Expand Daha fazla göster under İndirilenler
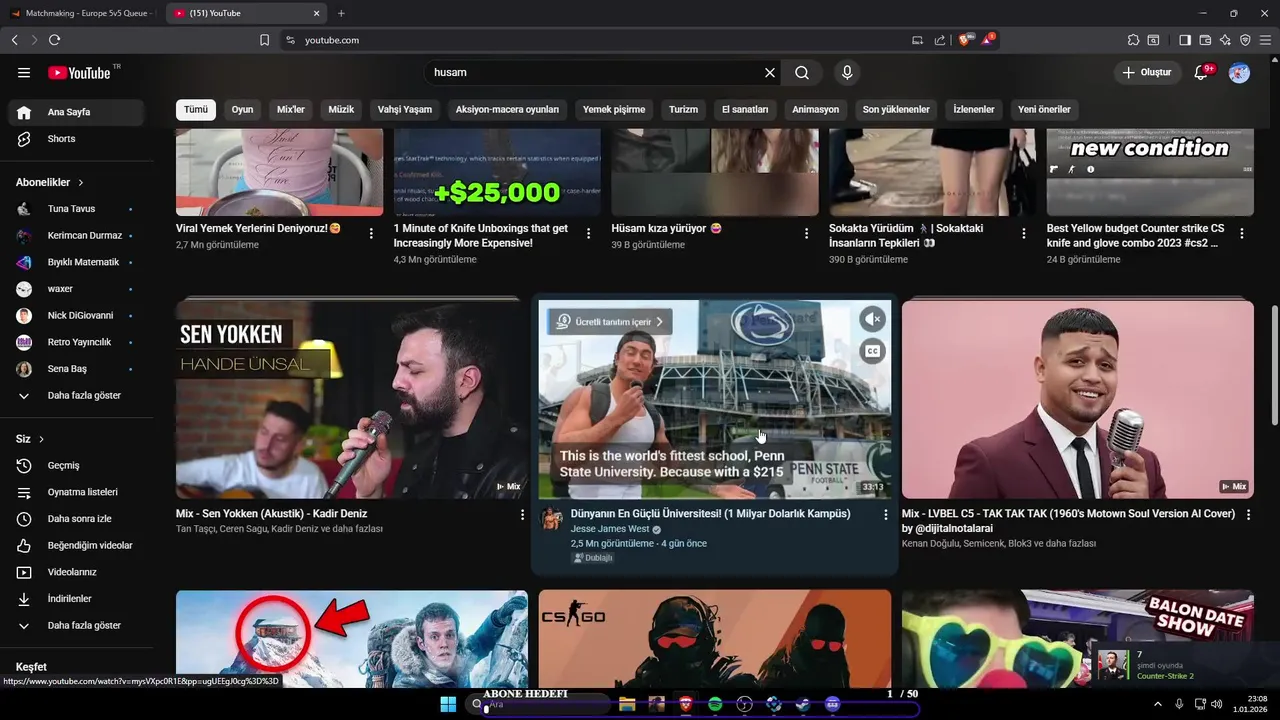The image size is (1280, 720). [77, 626]
